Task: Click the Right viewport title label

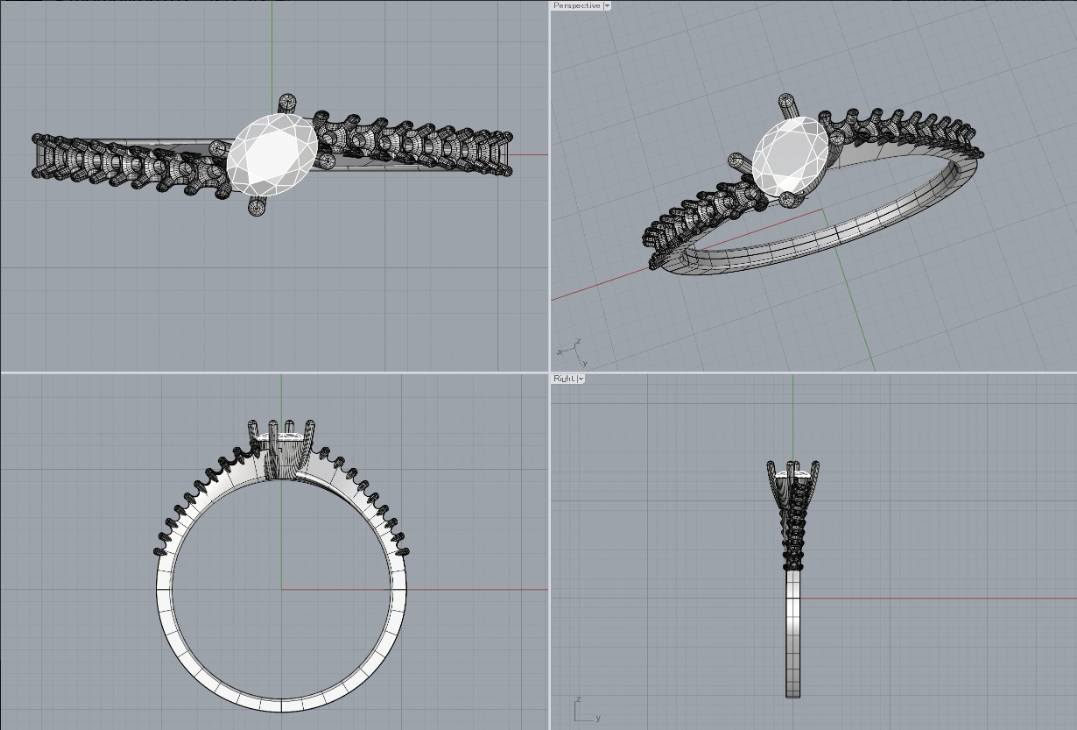Action: (x=564, y=378)
